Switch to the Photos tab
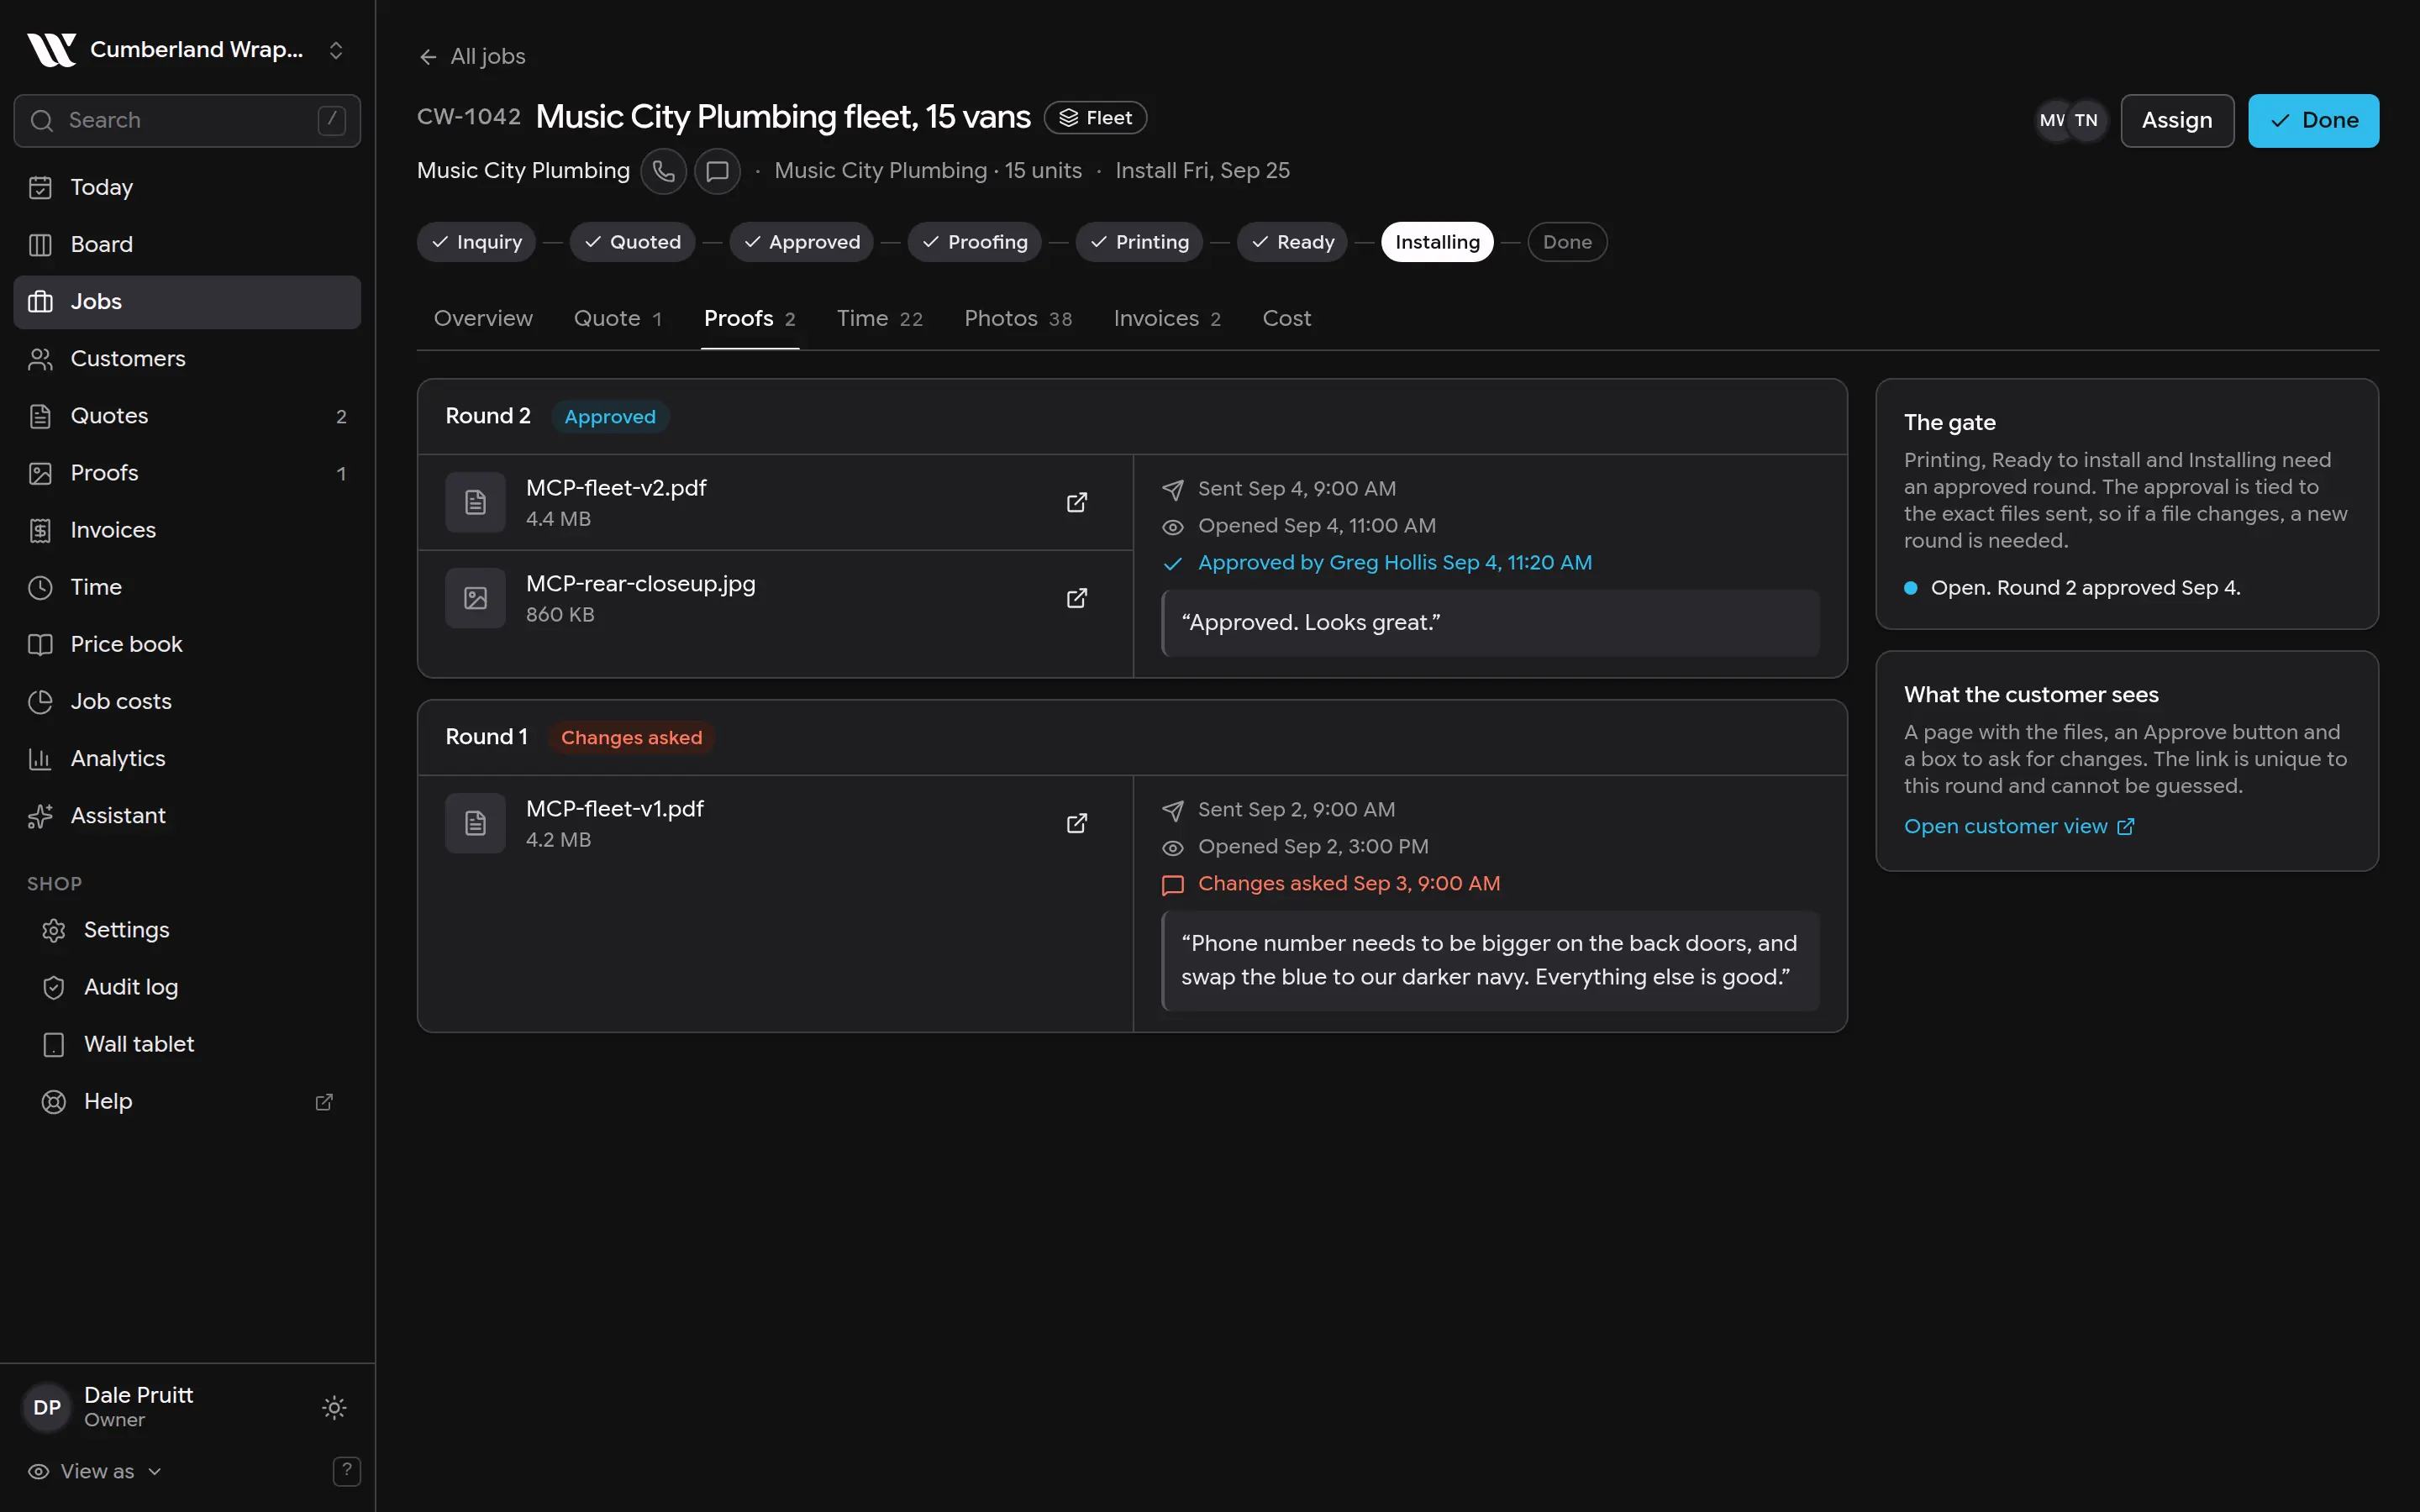Screen dimensions: 2420x1512 [x=1018, y=318]
